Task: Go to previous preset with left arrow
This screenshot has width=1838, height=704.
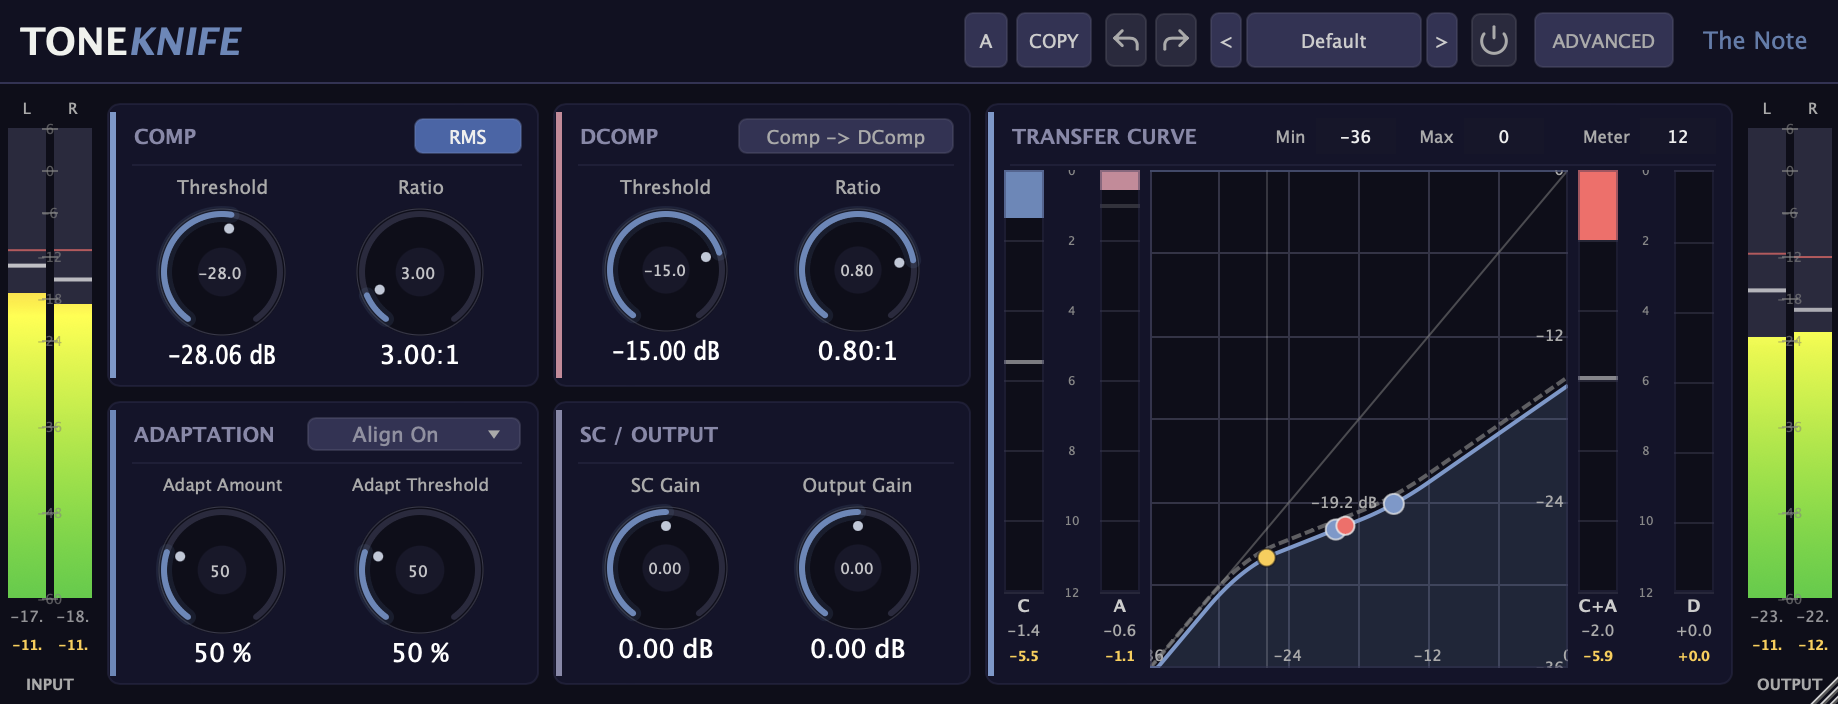Action: [1226, 41]
